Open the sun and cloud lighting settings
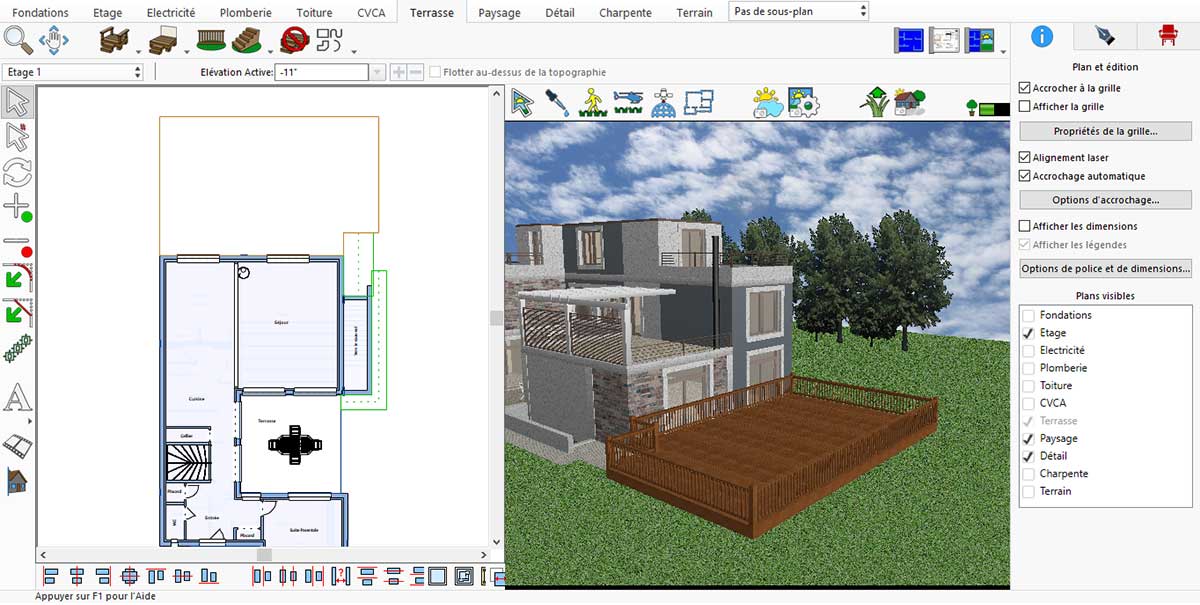The height and width of the screenshot is (605, 1200). [x=768, y=103]
